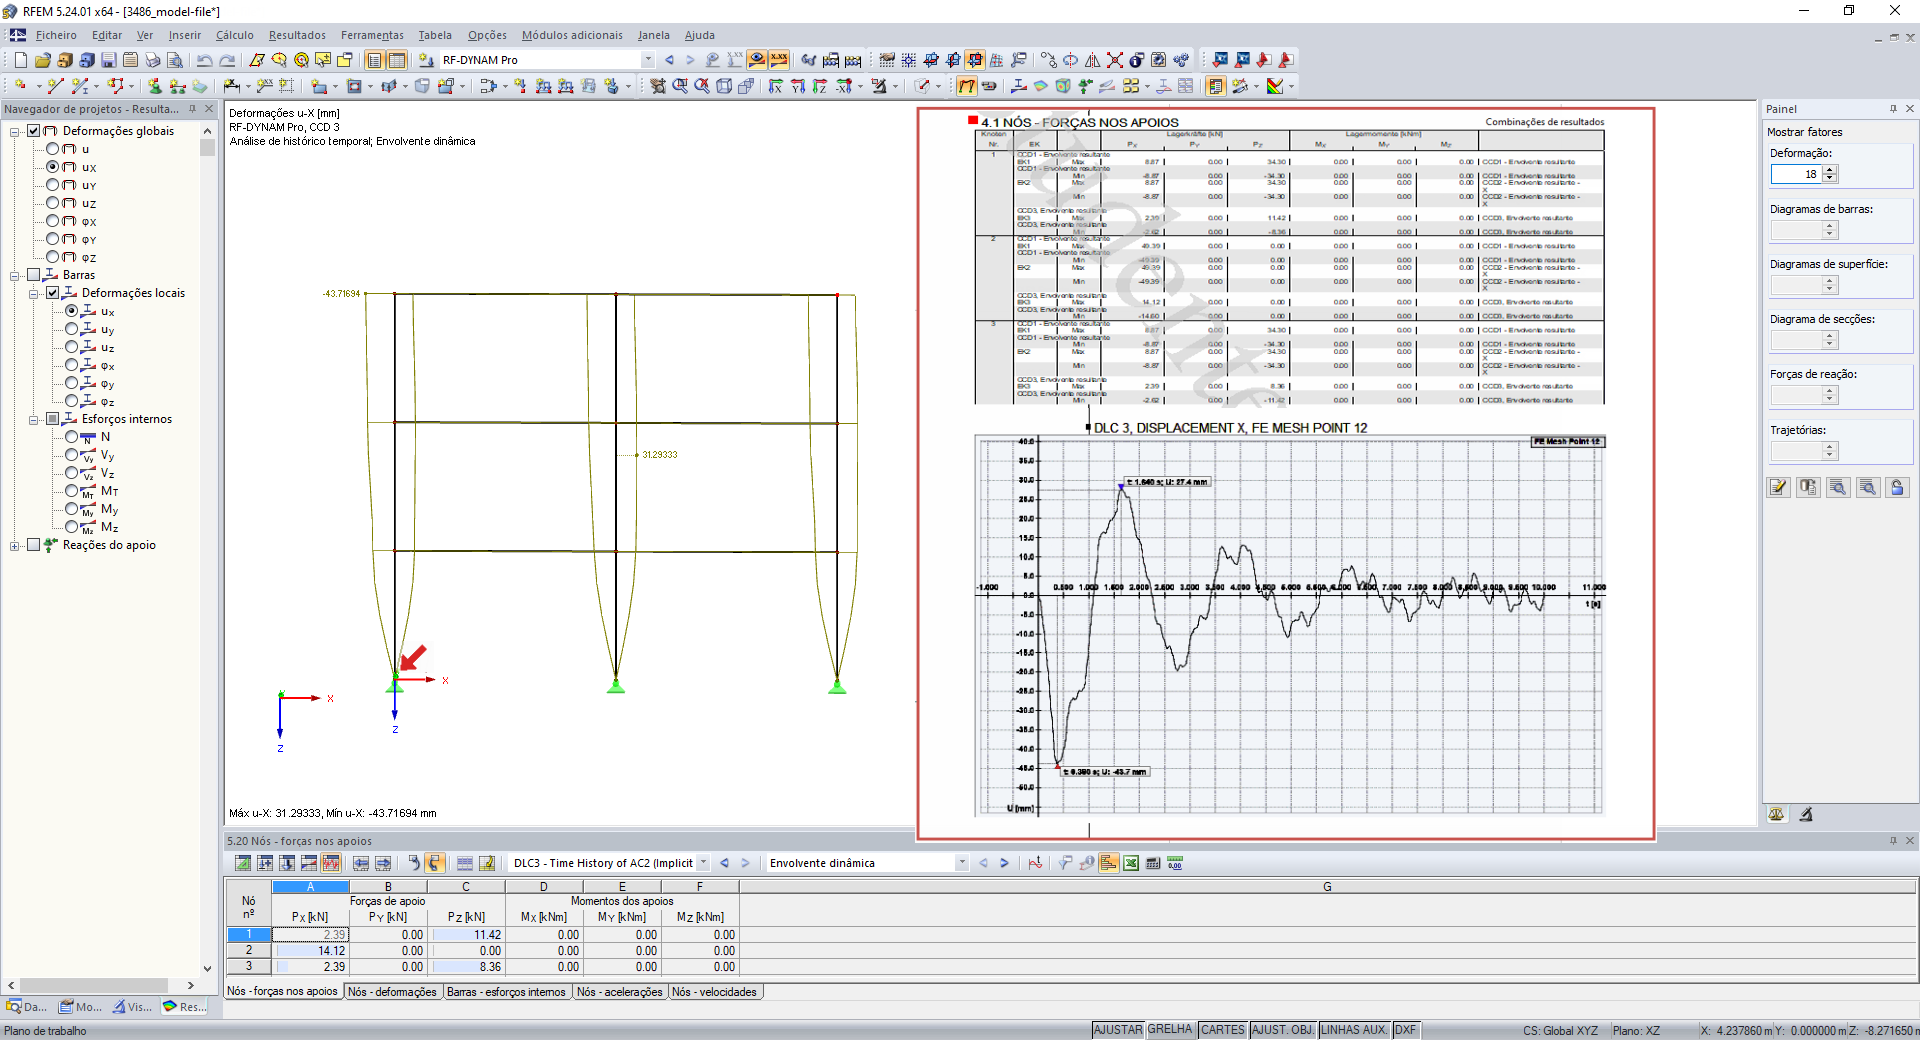Click the deformation display icon
The height and width of the screenshot is (1040, 1920).
(966, 86)
